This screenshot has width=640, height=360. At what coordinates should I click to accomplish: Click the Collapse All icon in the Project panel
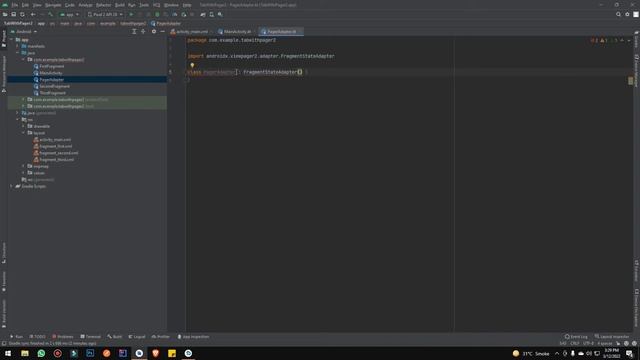click(134, 31)
